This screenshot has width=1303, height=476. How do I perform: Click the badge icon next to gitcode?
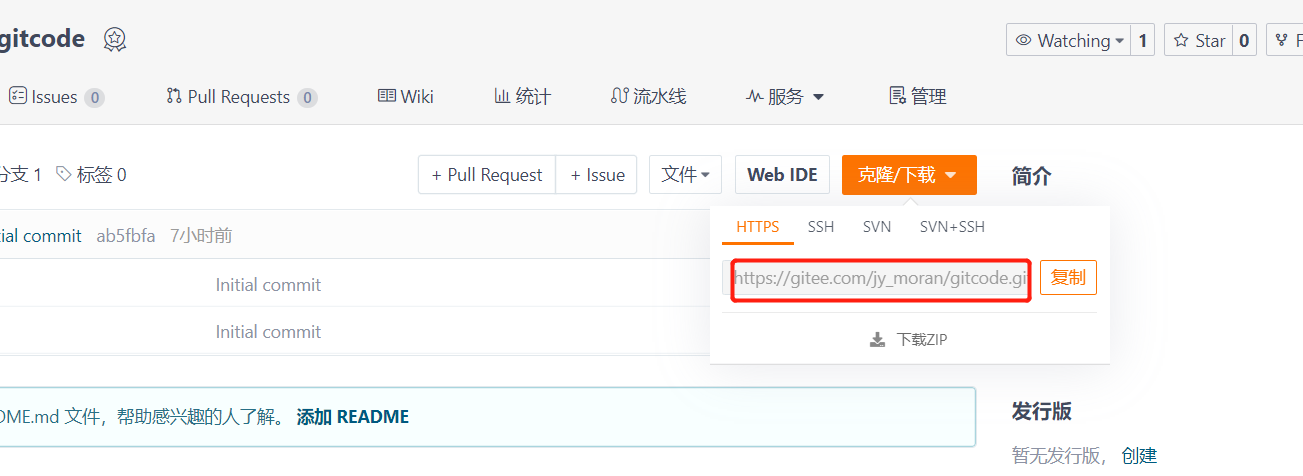[x=115, y=40]
